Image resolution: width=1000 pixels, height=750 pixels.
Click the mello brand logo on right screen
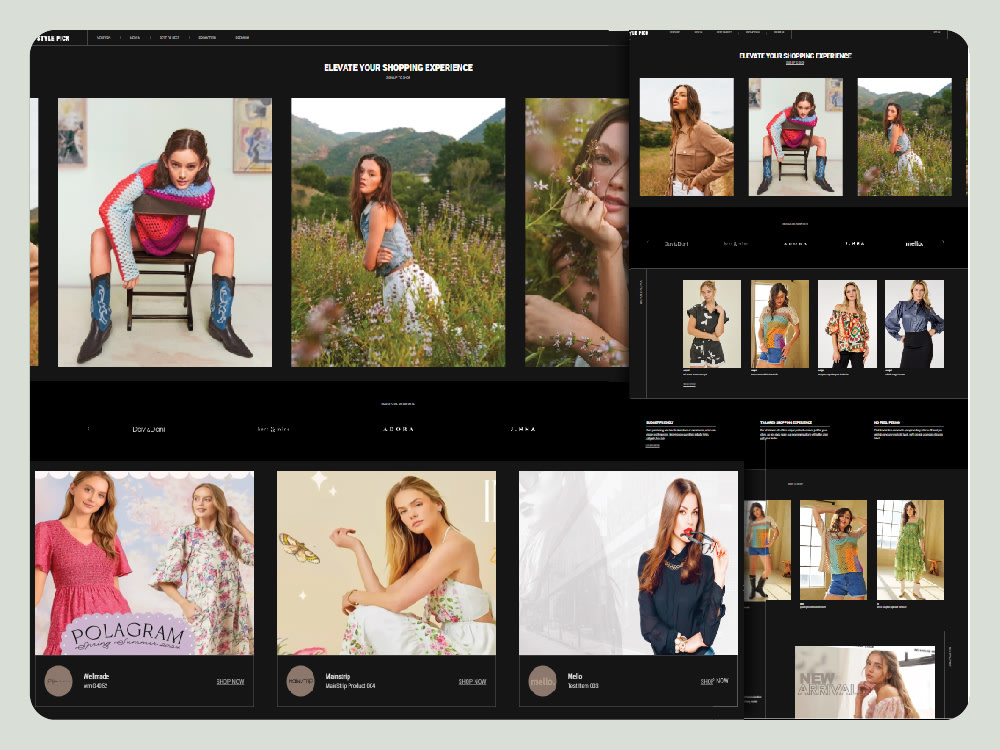[914, 244]
